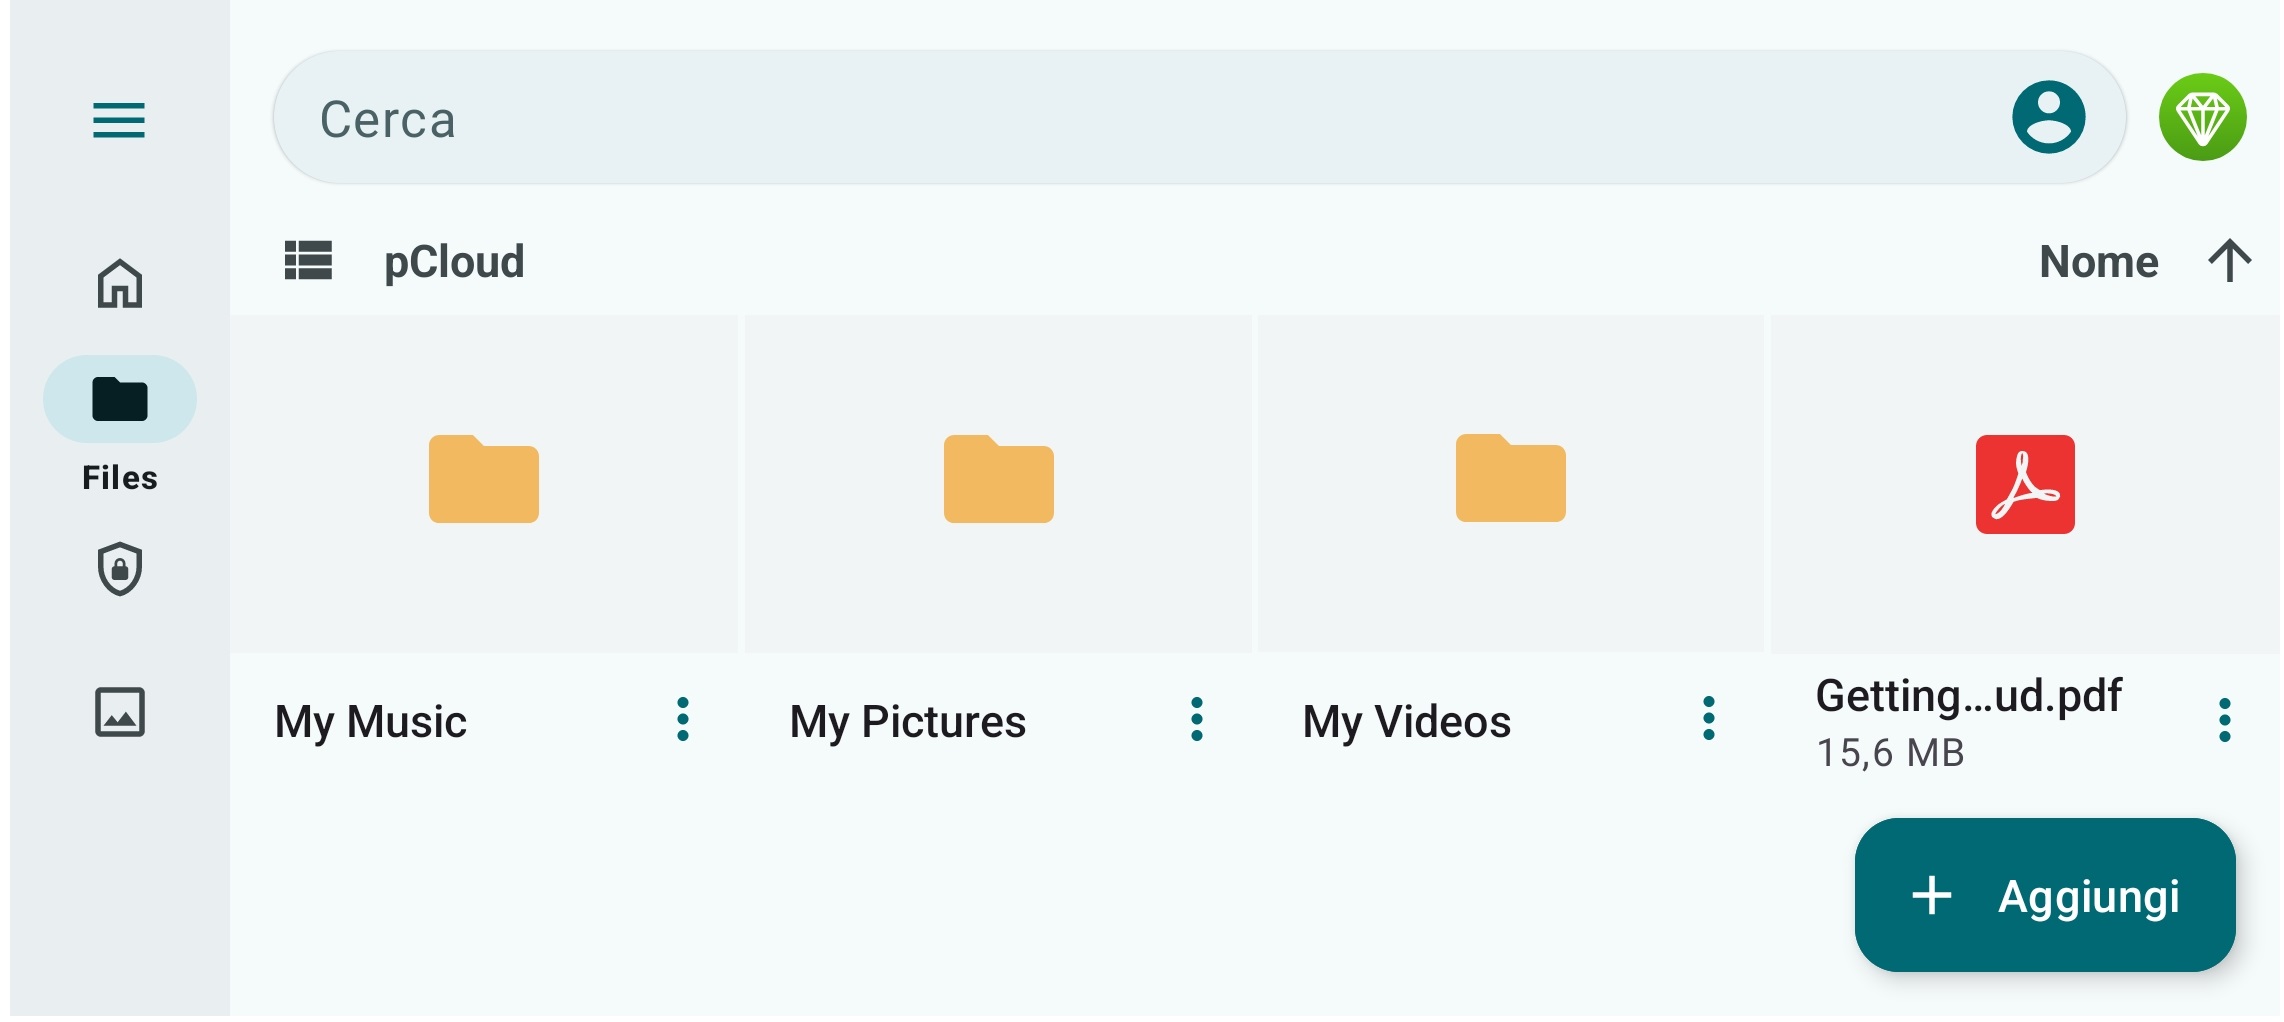Open the hamburger navigation menu

119,120
